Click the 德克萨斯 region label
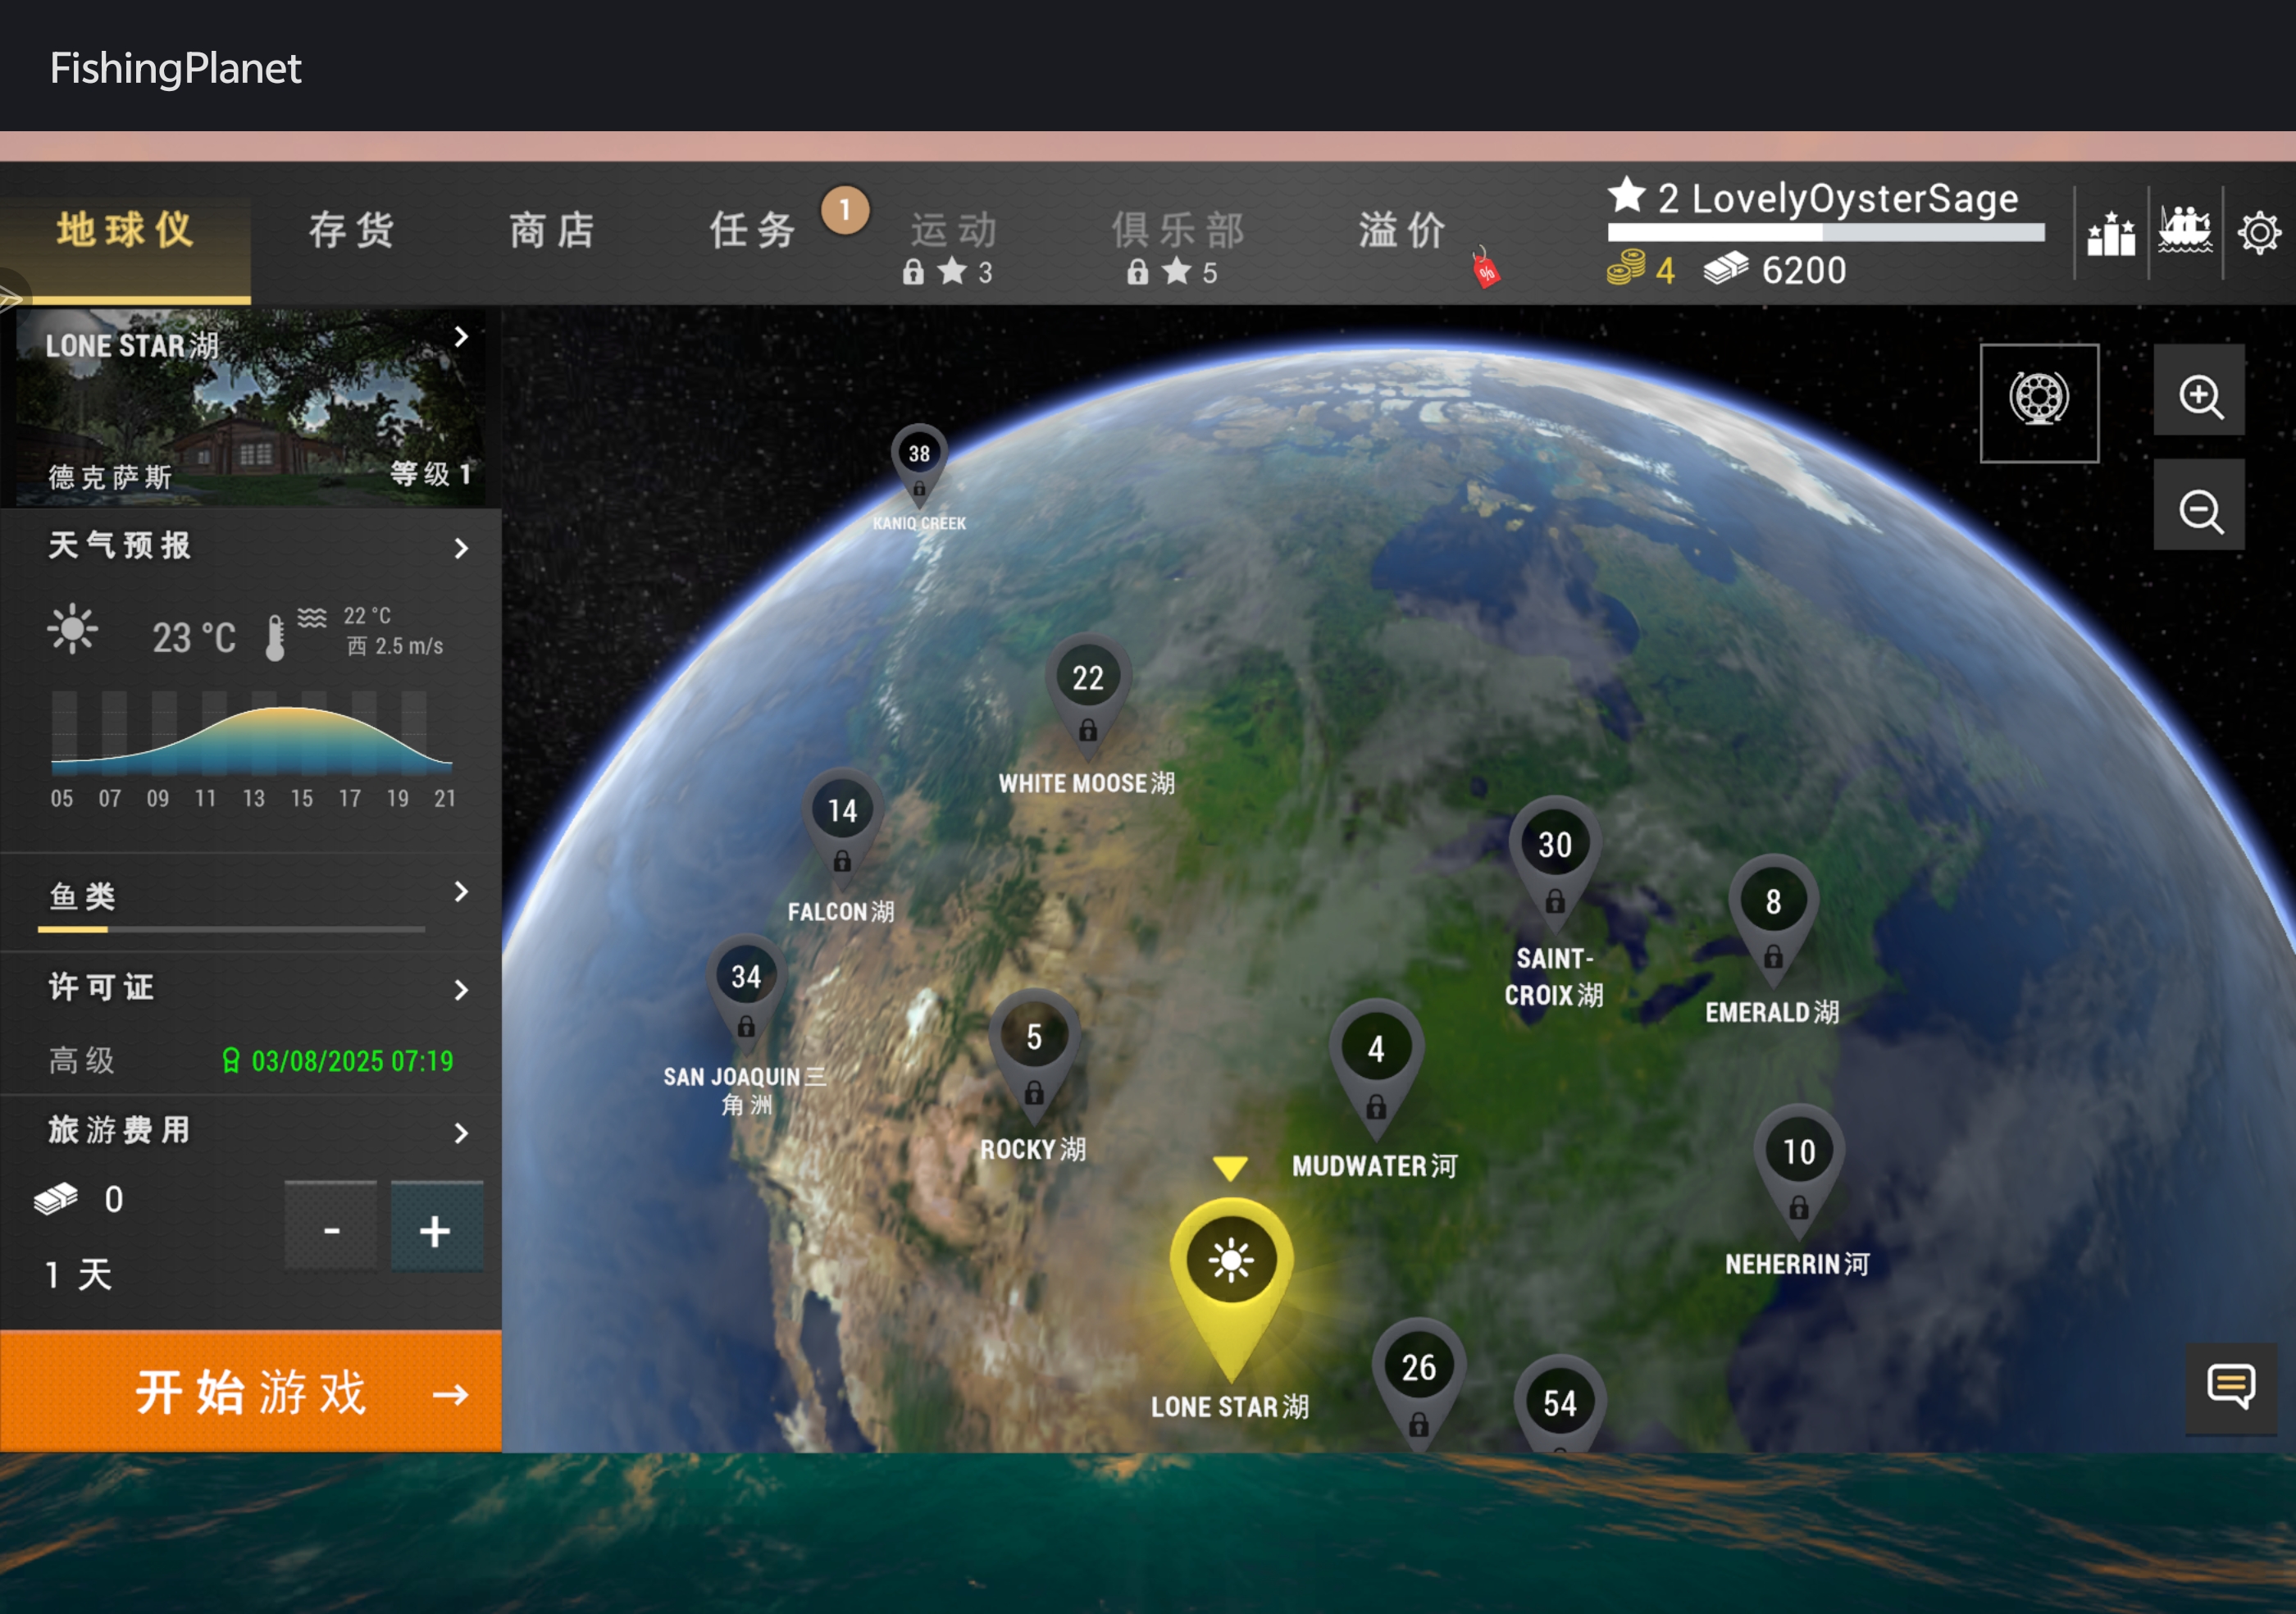 pos(110,477)
